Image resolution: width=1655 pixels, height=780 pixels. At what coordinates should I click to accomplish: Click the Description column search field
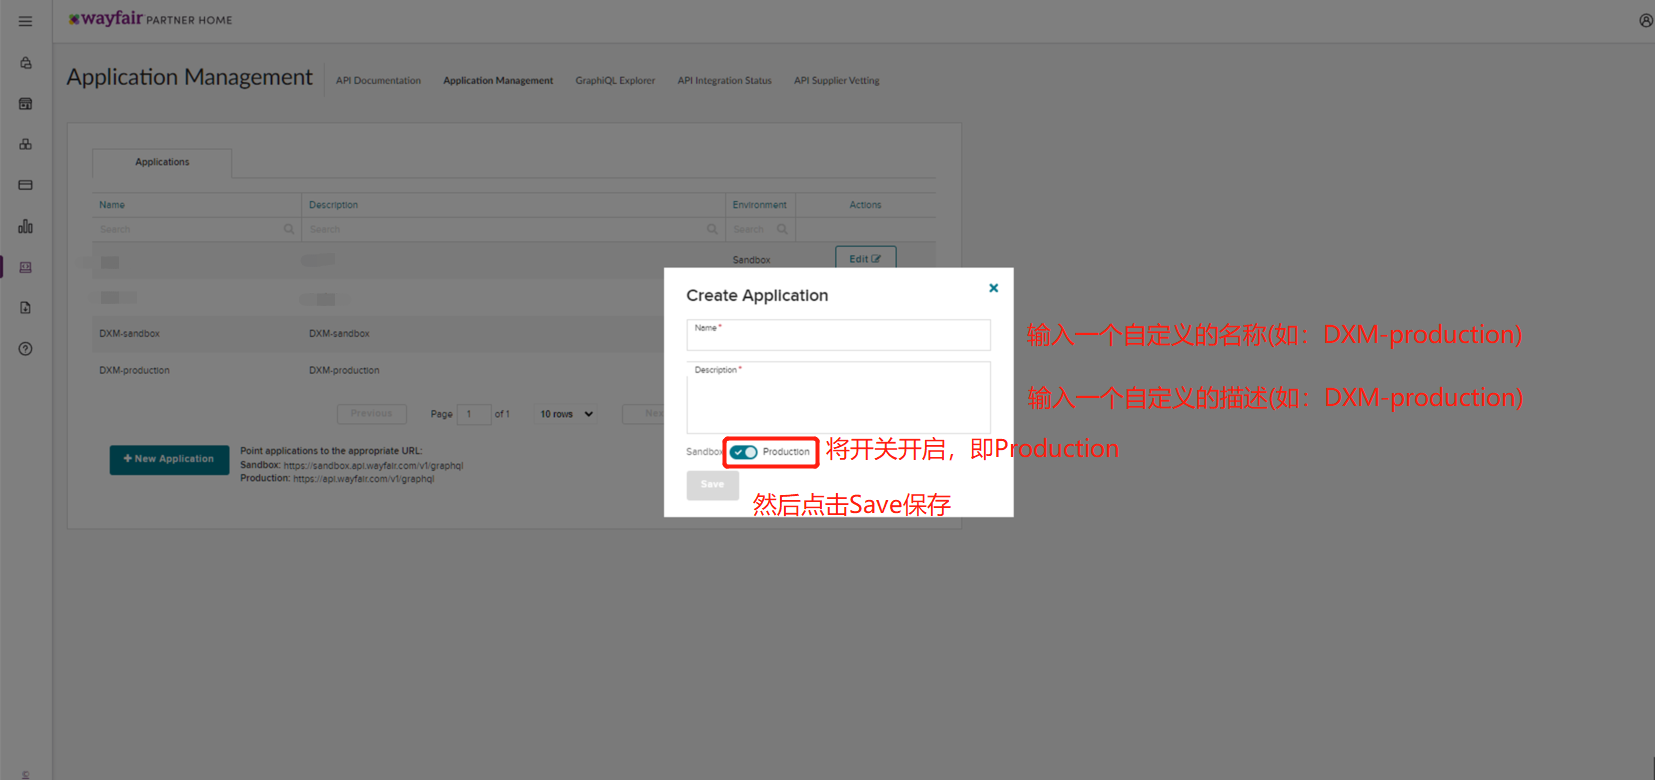[x=513, y=229]
